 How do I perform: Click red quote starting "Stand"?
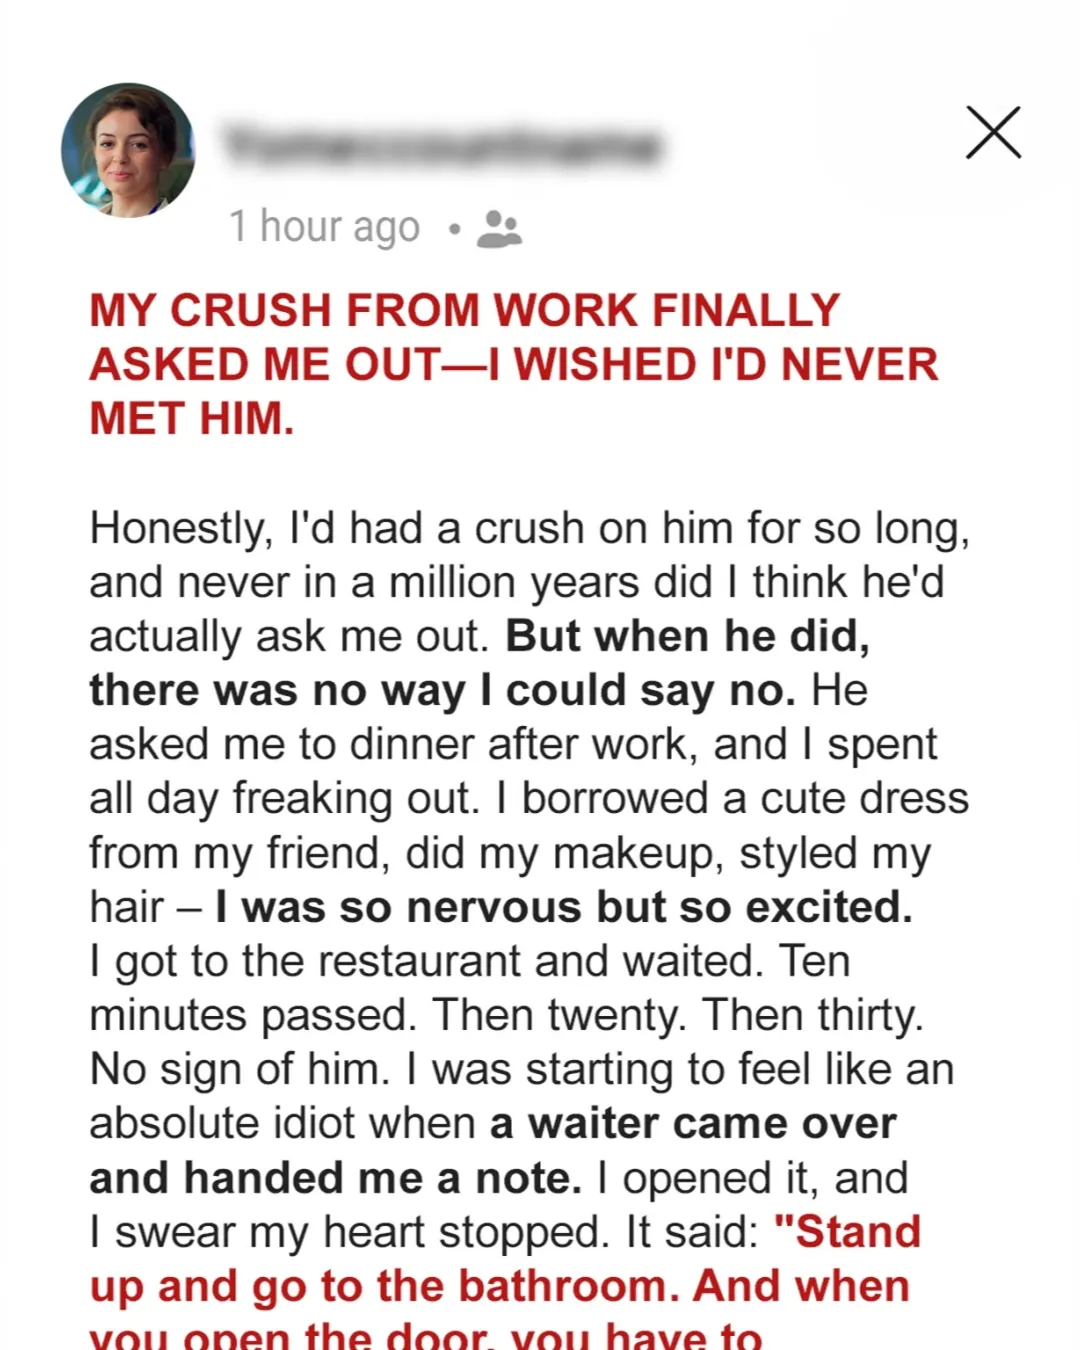pyautogui.click(x=848, y=1232)
